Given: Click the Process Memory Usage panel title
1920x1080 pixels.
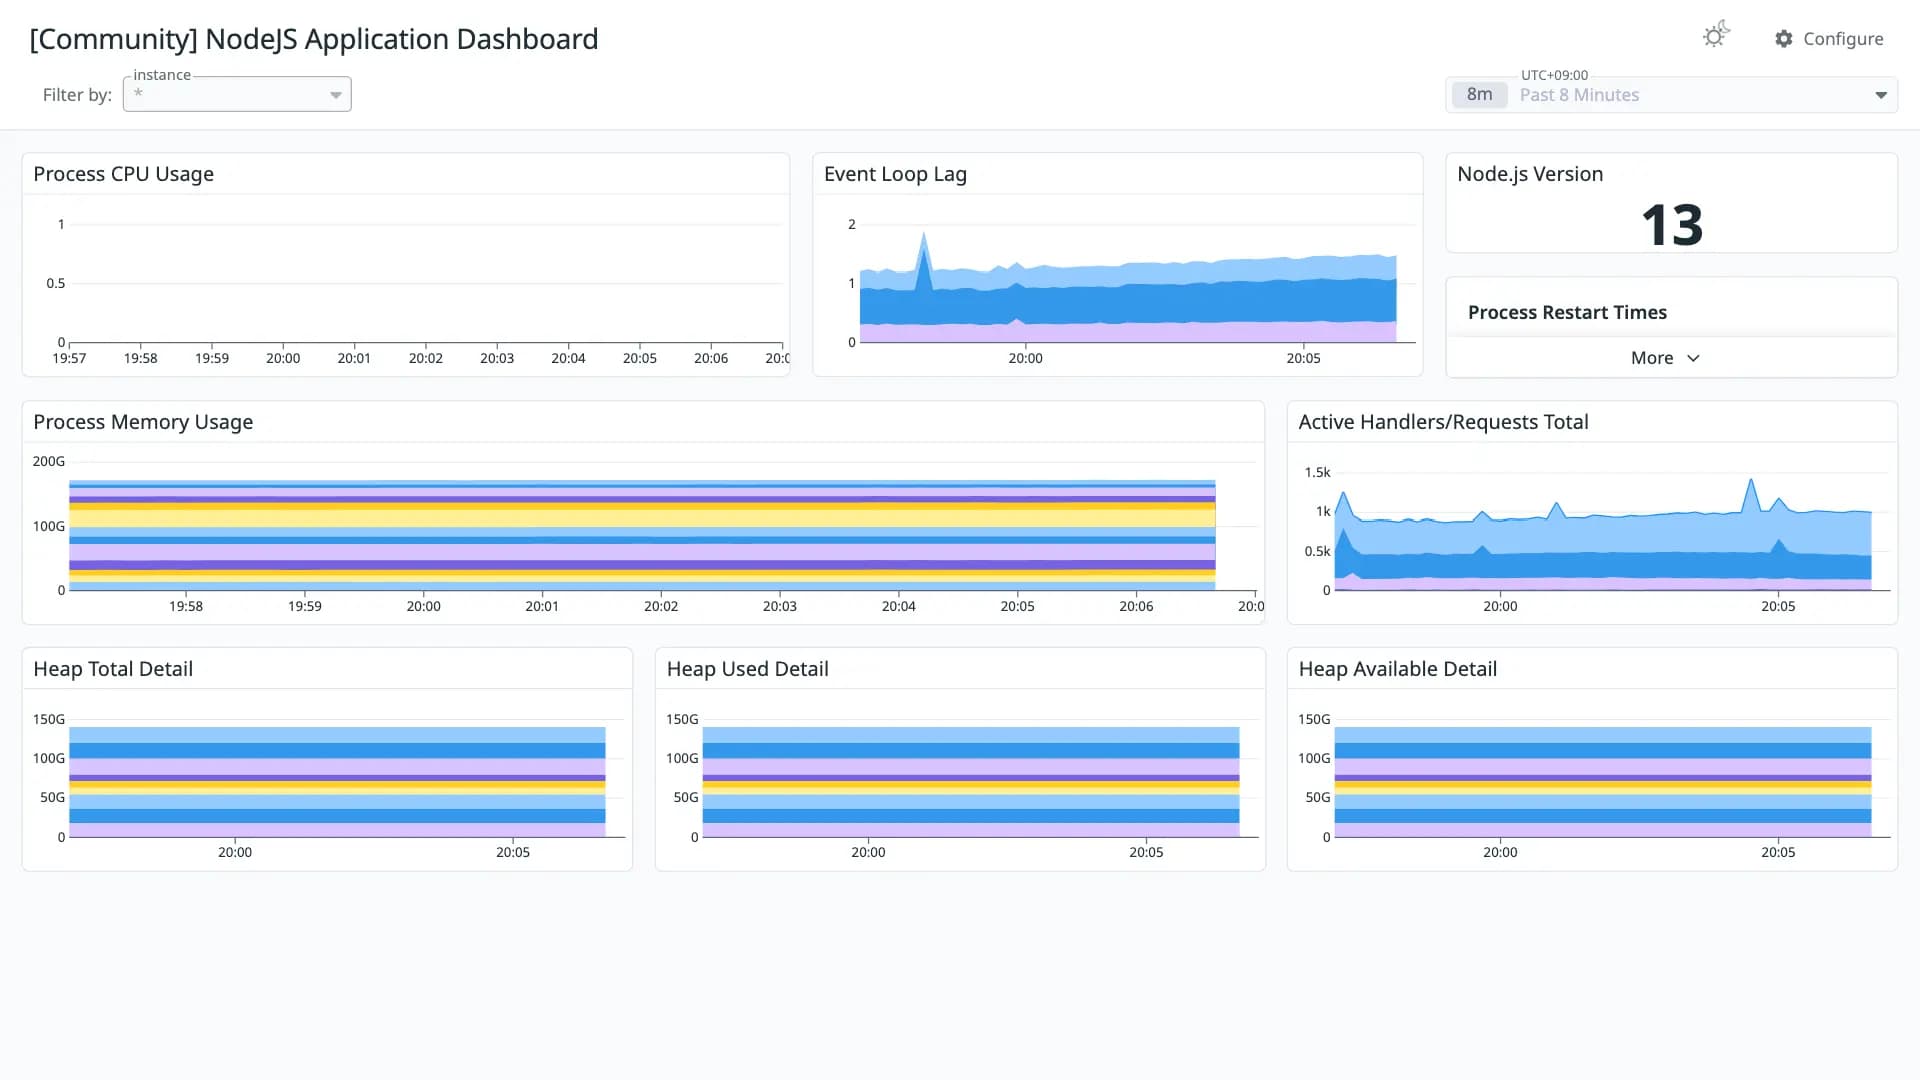Looking at the screenshot, I should coord(143,422).
